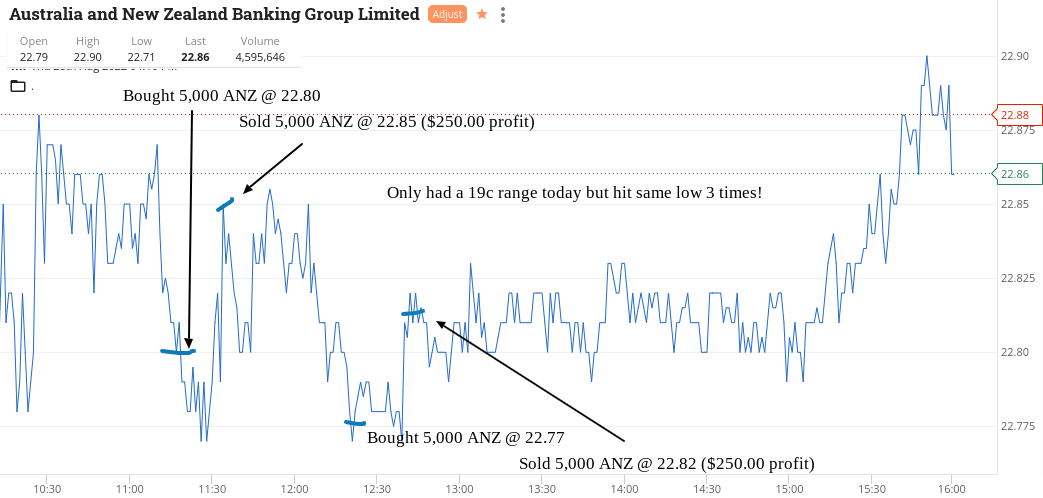Click the orange Adjust button
Viewport: 1043px width, 498px height.
tap(447, 14)
